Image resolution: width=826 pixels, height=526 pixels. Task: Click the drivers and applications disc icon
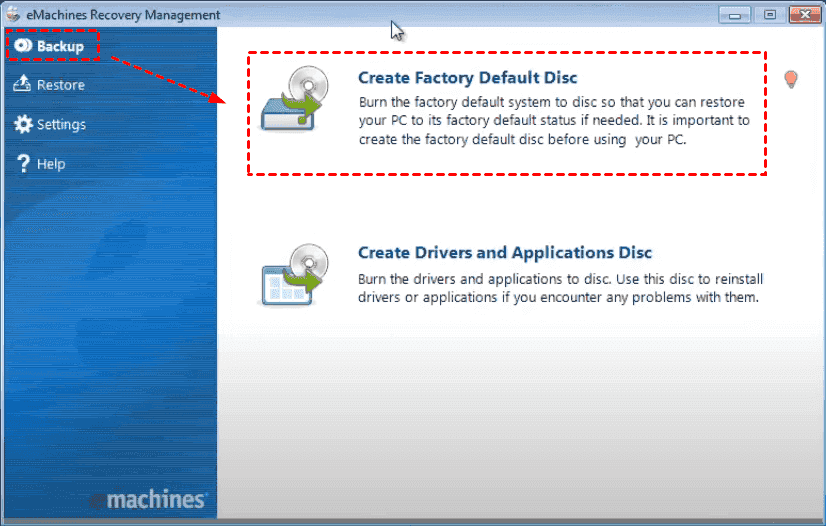[x=295, y=275]
